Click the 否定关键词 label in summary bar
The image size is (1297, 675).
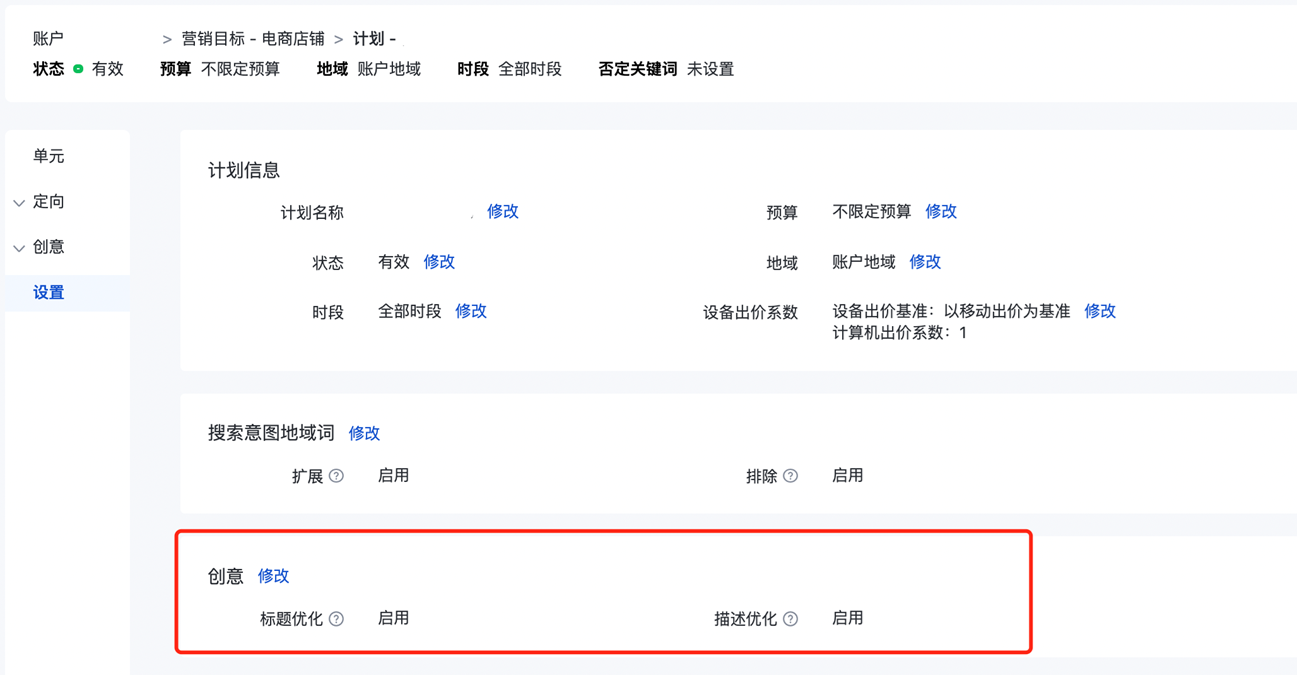[638, 69]
